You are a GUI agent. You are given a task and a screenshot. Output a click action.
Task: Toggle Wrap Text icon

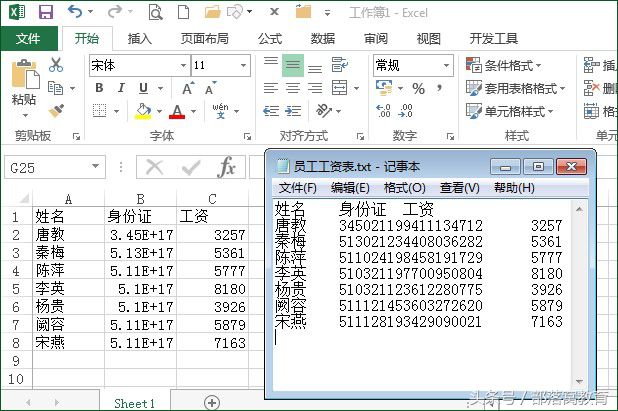[339, 65]
